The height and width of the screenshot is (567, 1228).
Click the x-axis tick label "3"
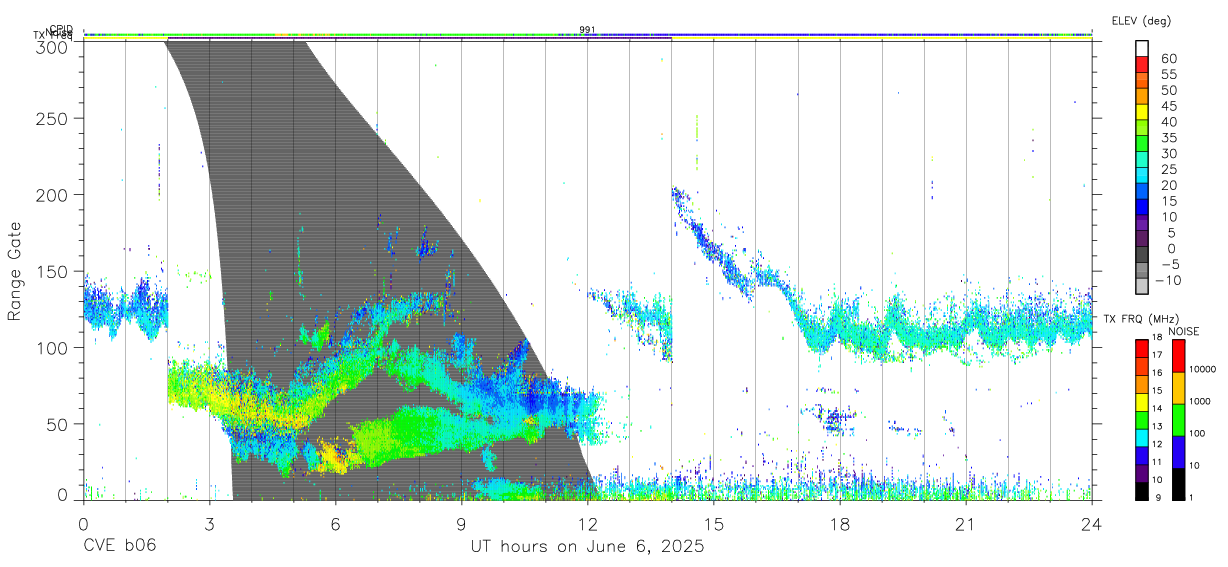click(209, 524)
